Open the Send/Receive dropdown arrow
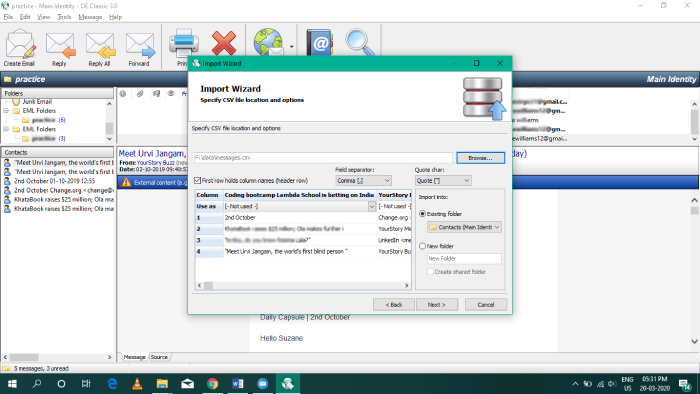The image size is (700, 394). click(292, 46)
